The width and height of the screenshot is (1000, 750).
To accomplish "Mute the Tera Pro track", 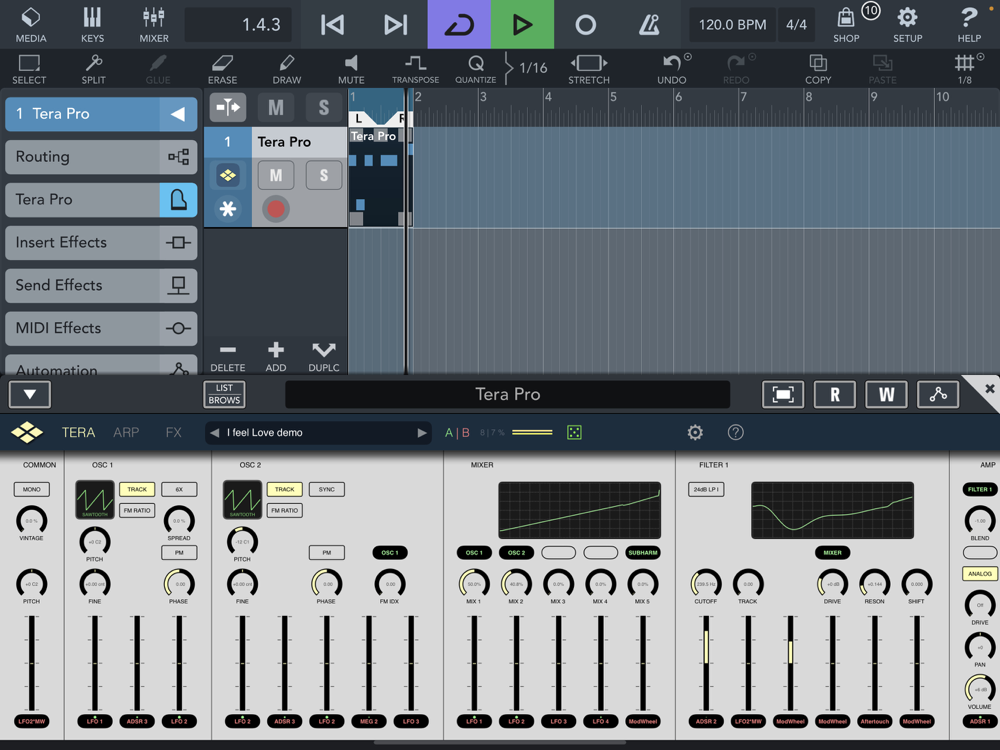I will tap(276, 176).
